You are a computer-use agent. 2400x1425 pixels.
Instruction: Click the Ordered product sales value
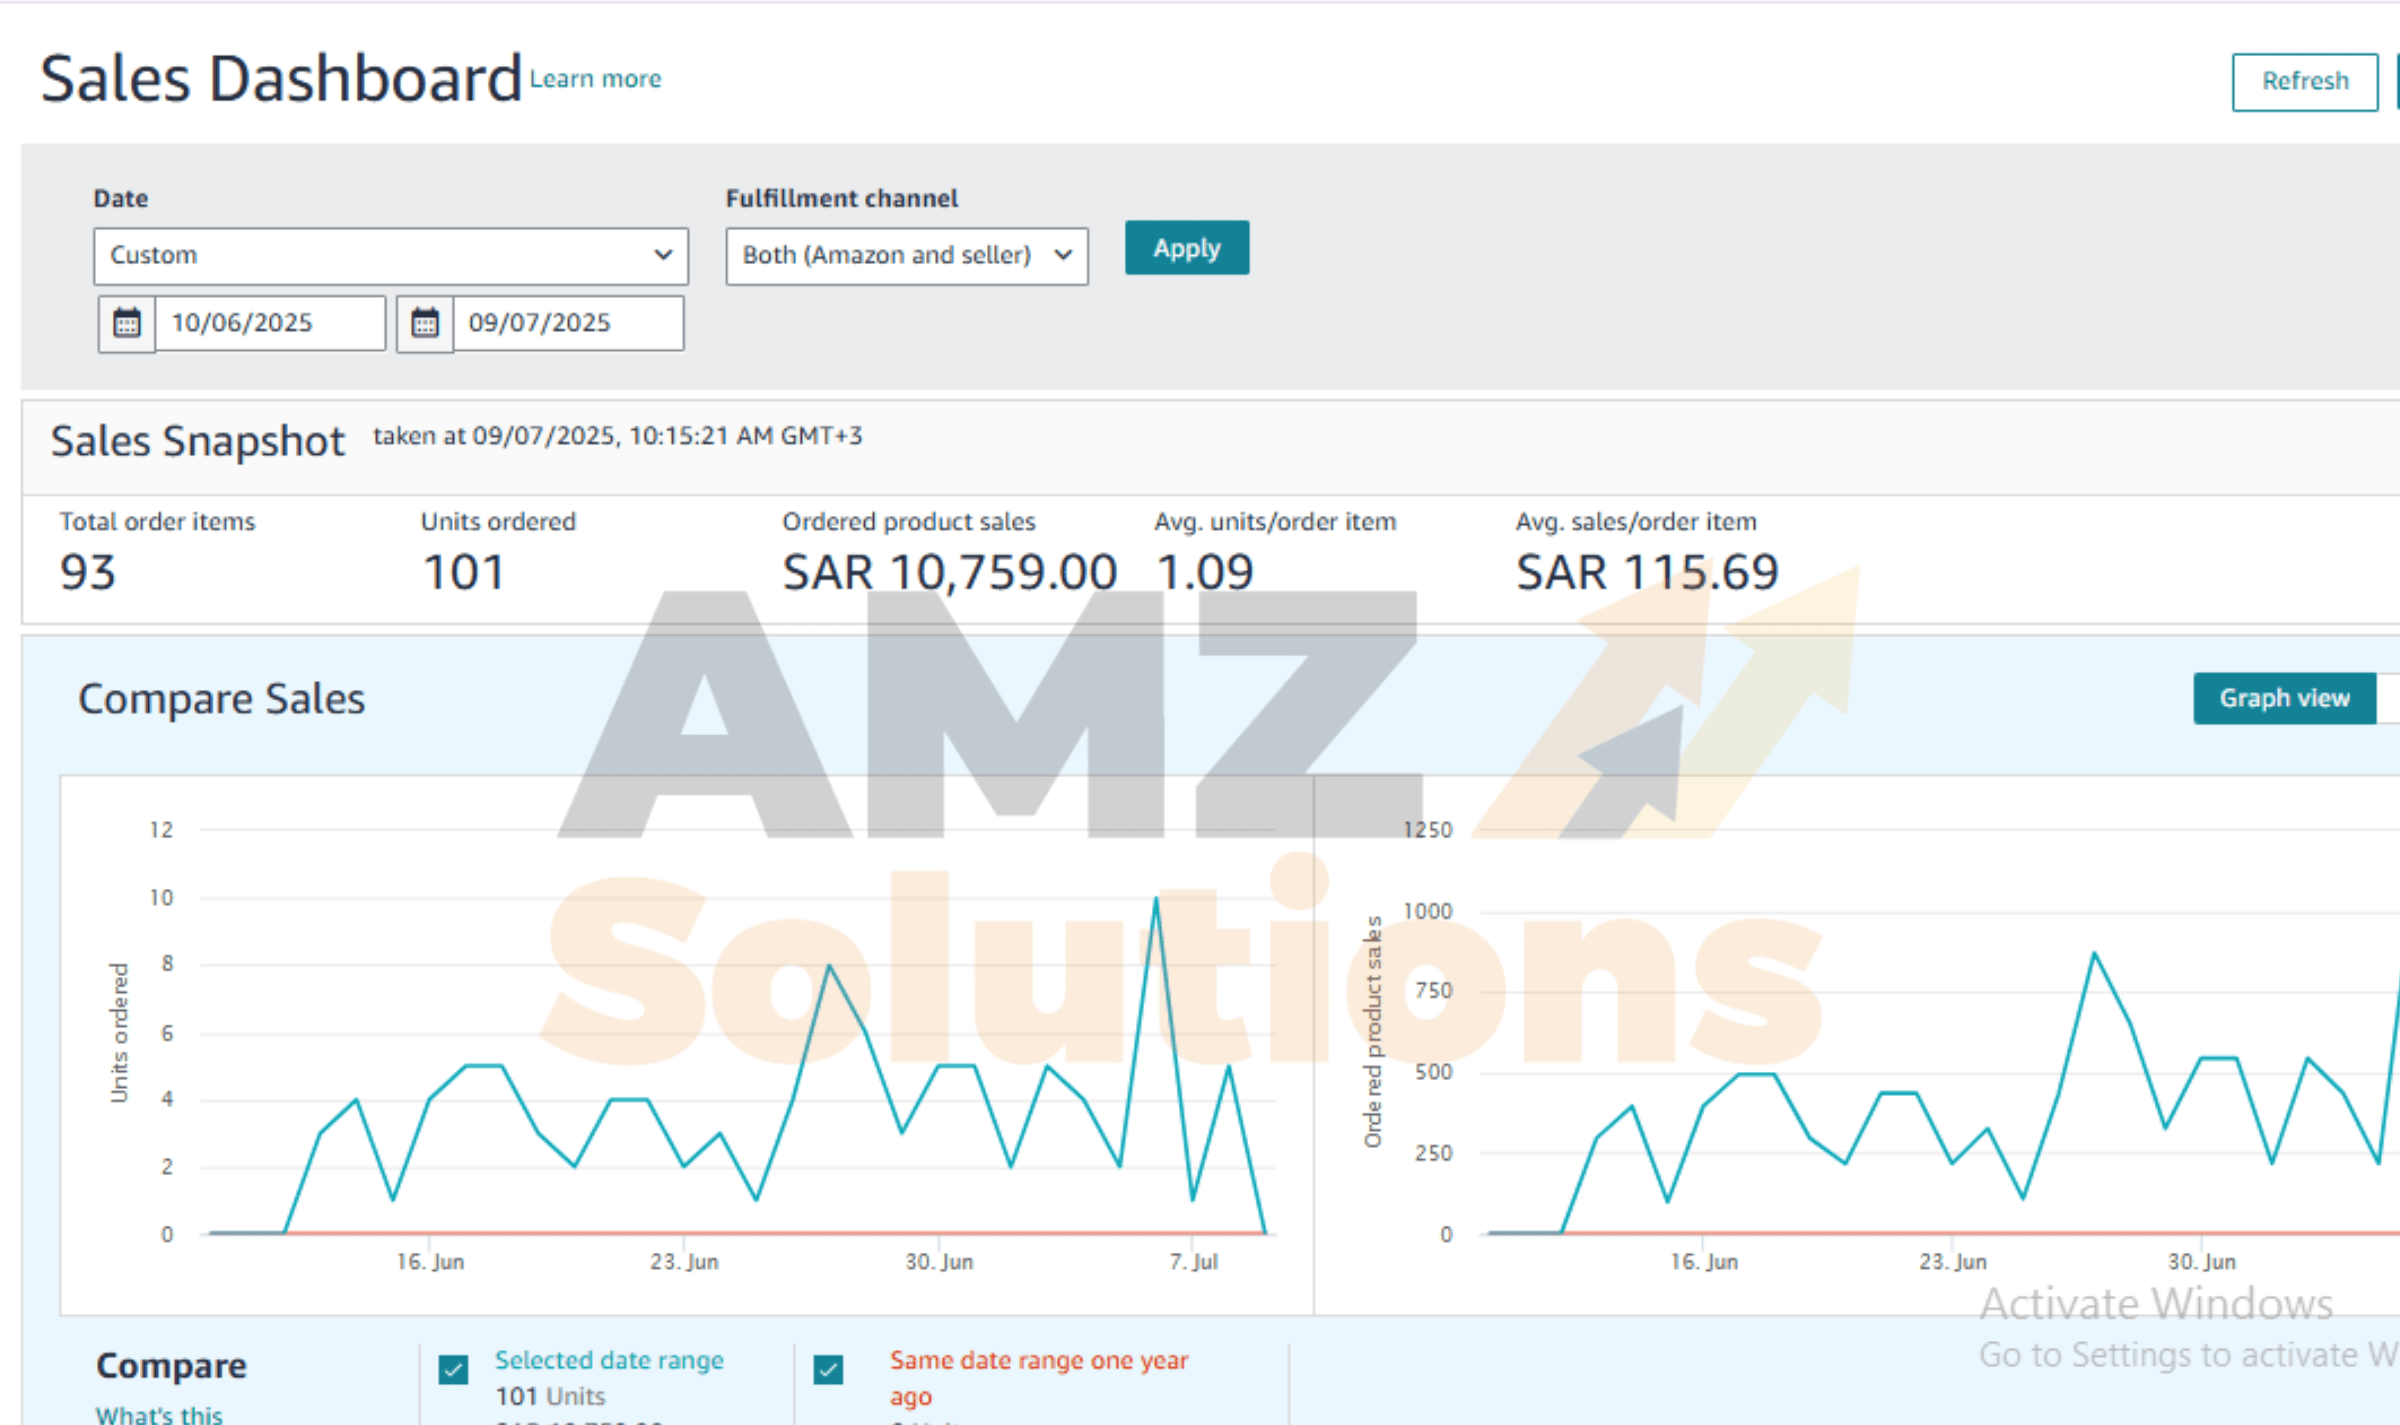point(948,573)
